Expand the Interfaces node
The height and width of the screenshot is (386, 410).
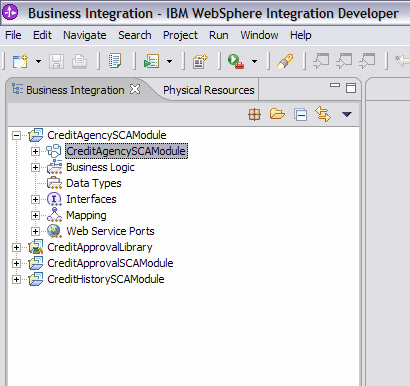[x=35, y=199]
